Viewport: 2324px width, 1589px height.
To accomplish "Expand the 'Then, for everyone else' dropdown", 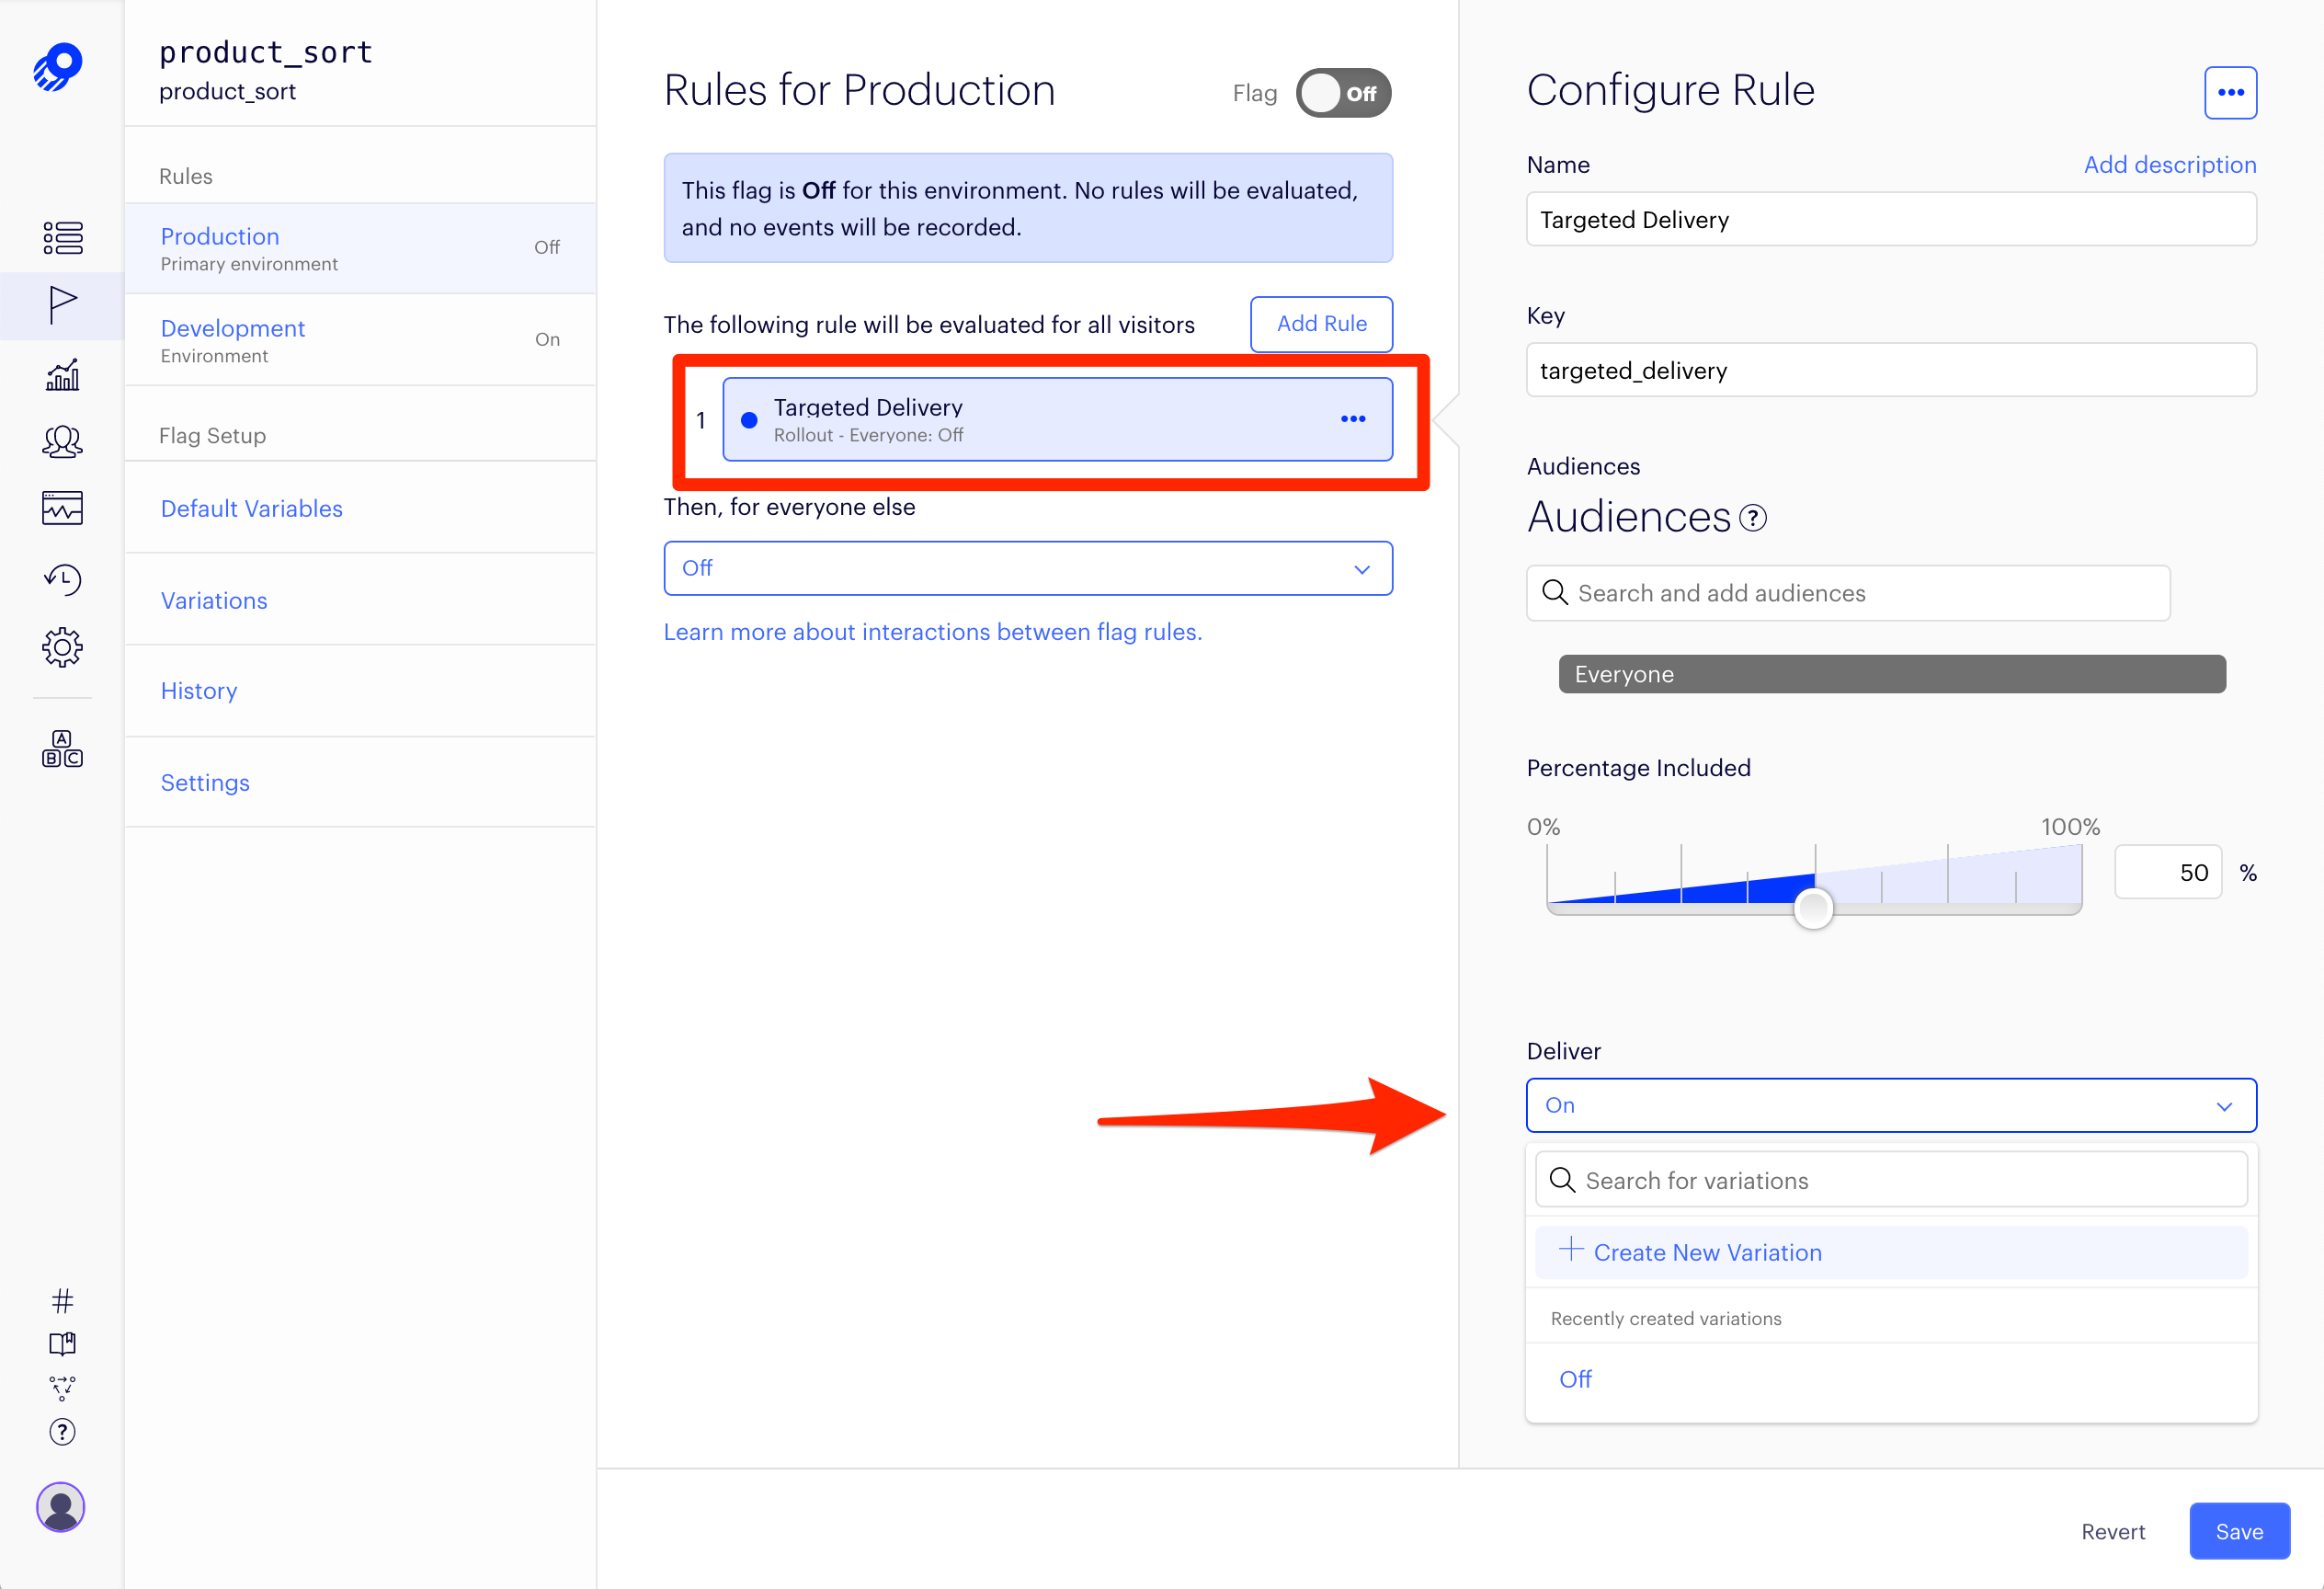I will 1027,569.
